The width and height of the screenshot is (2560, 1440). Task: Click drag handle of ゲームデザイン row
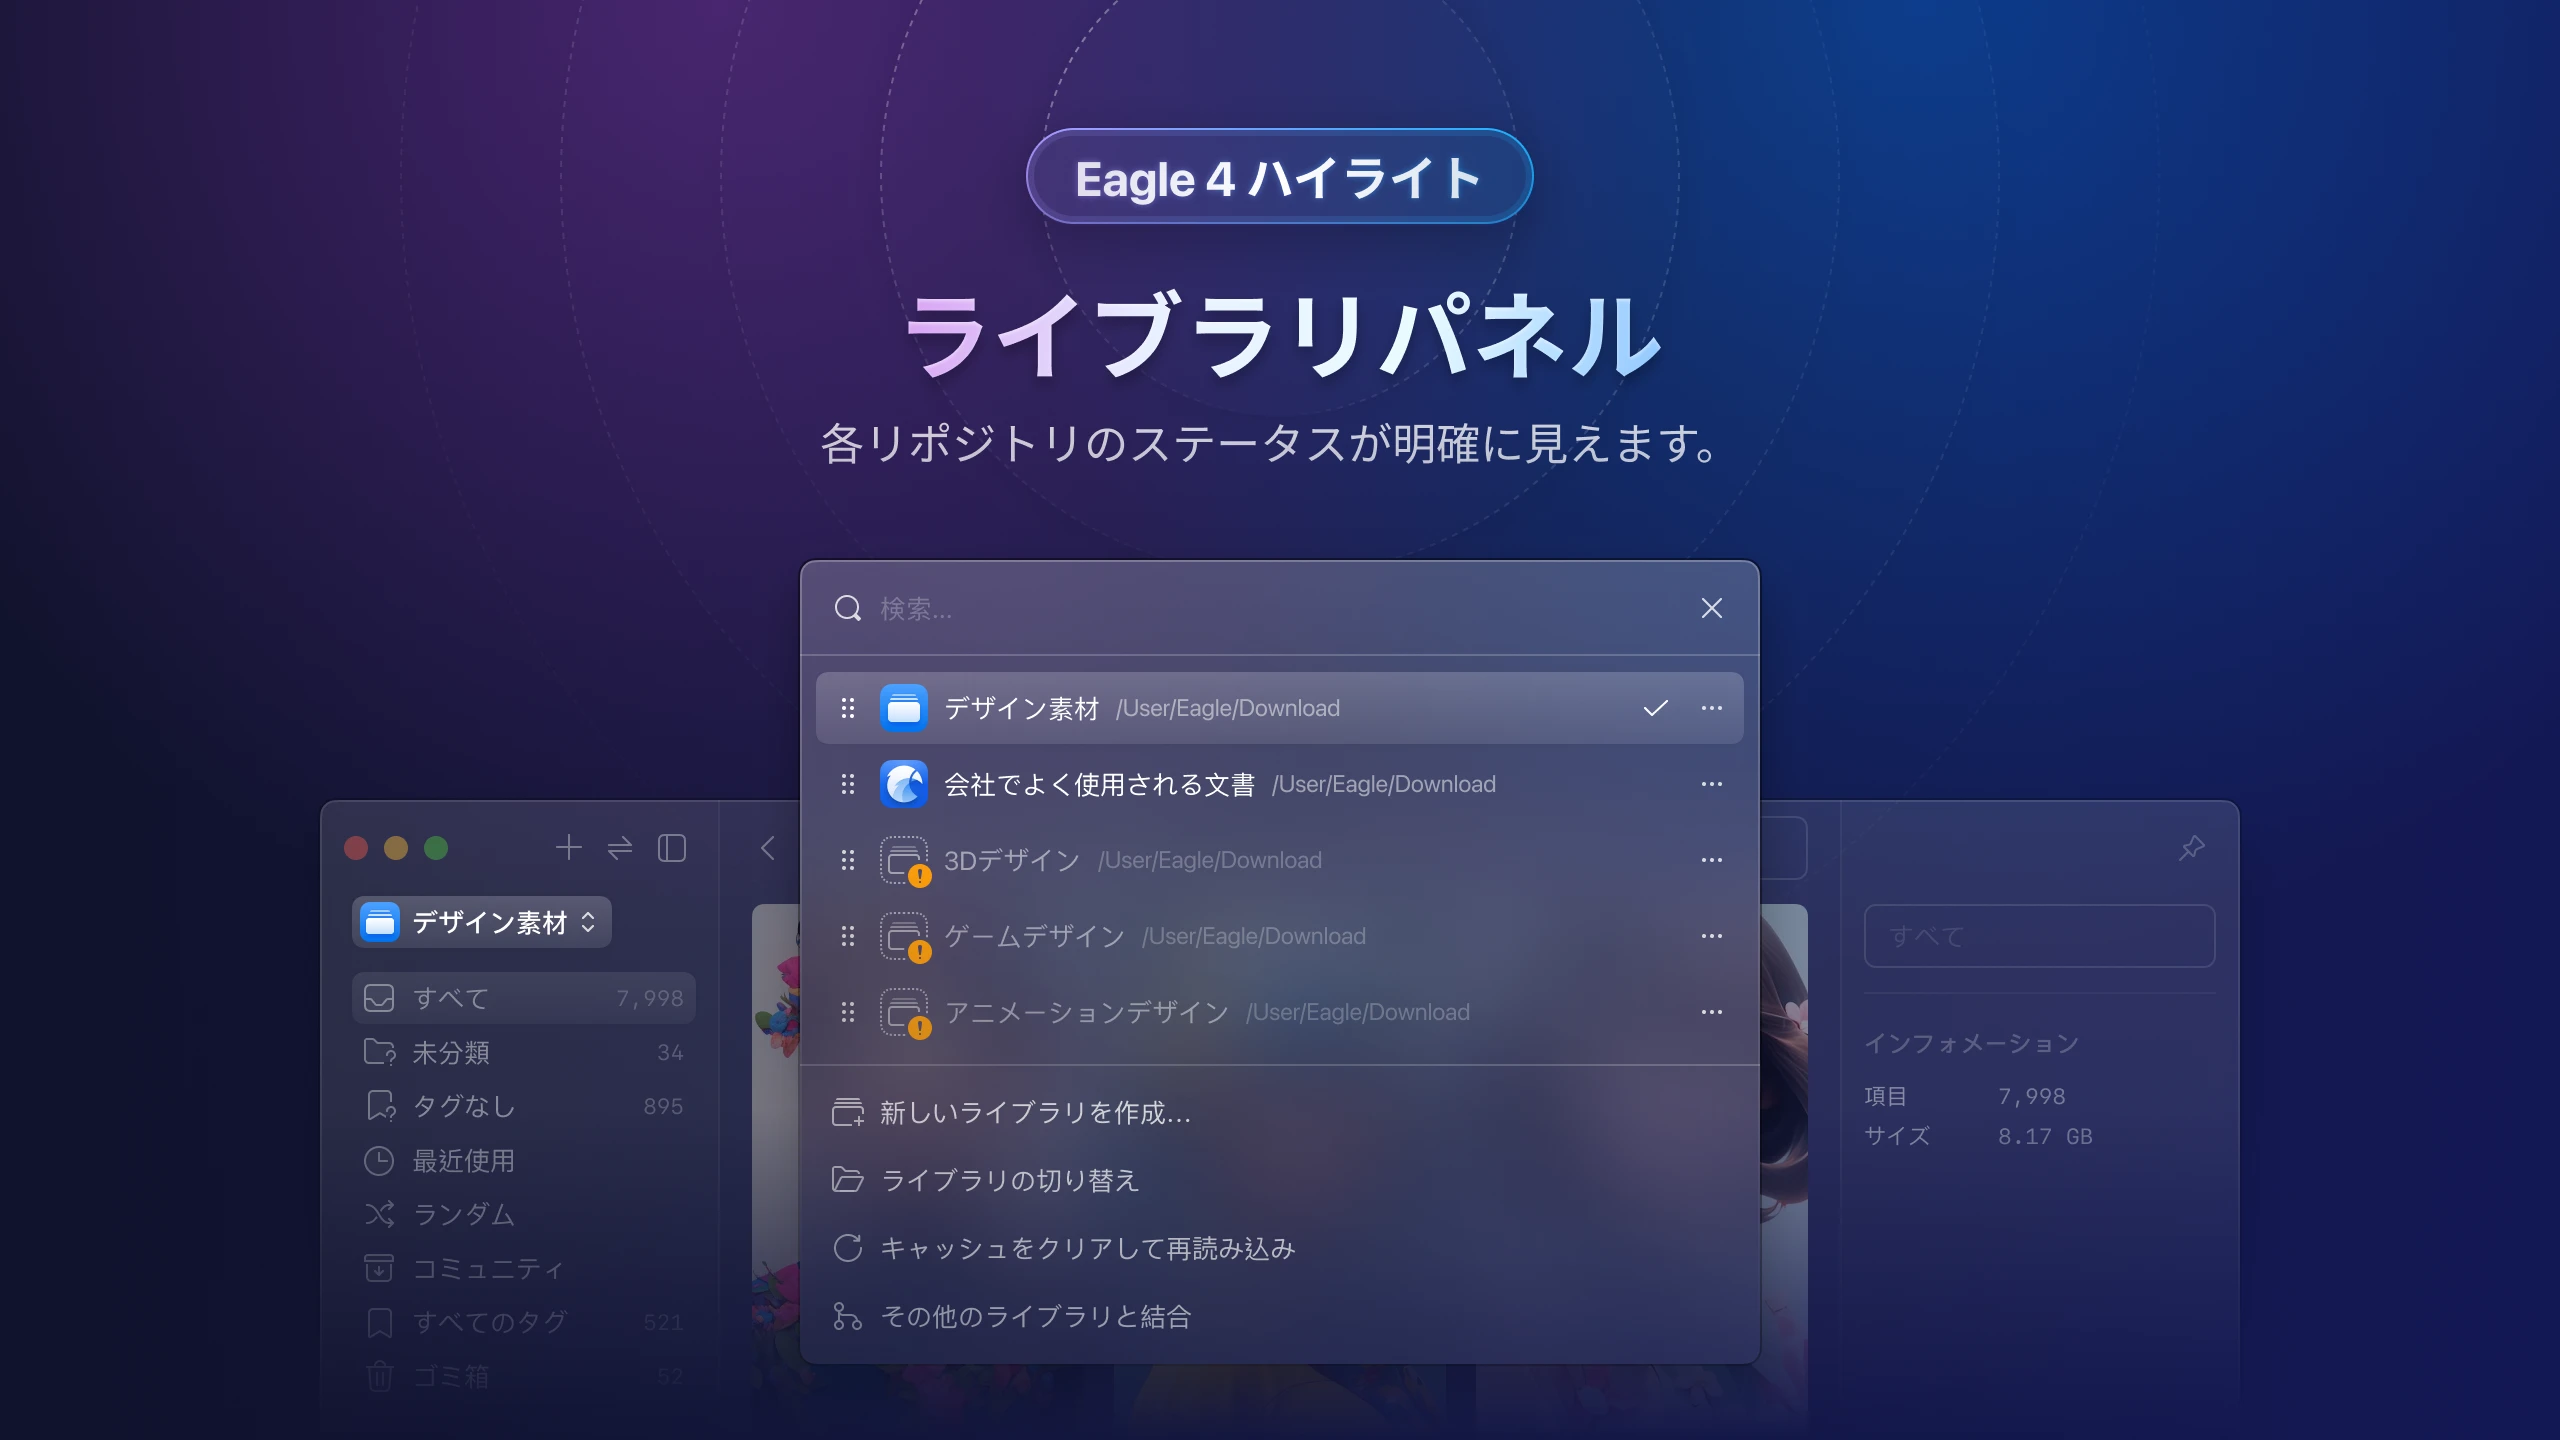[x=848, y=936]
